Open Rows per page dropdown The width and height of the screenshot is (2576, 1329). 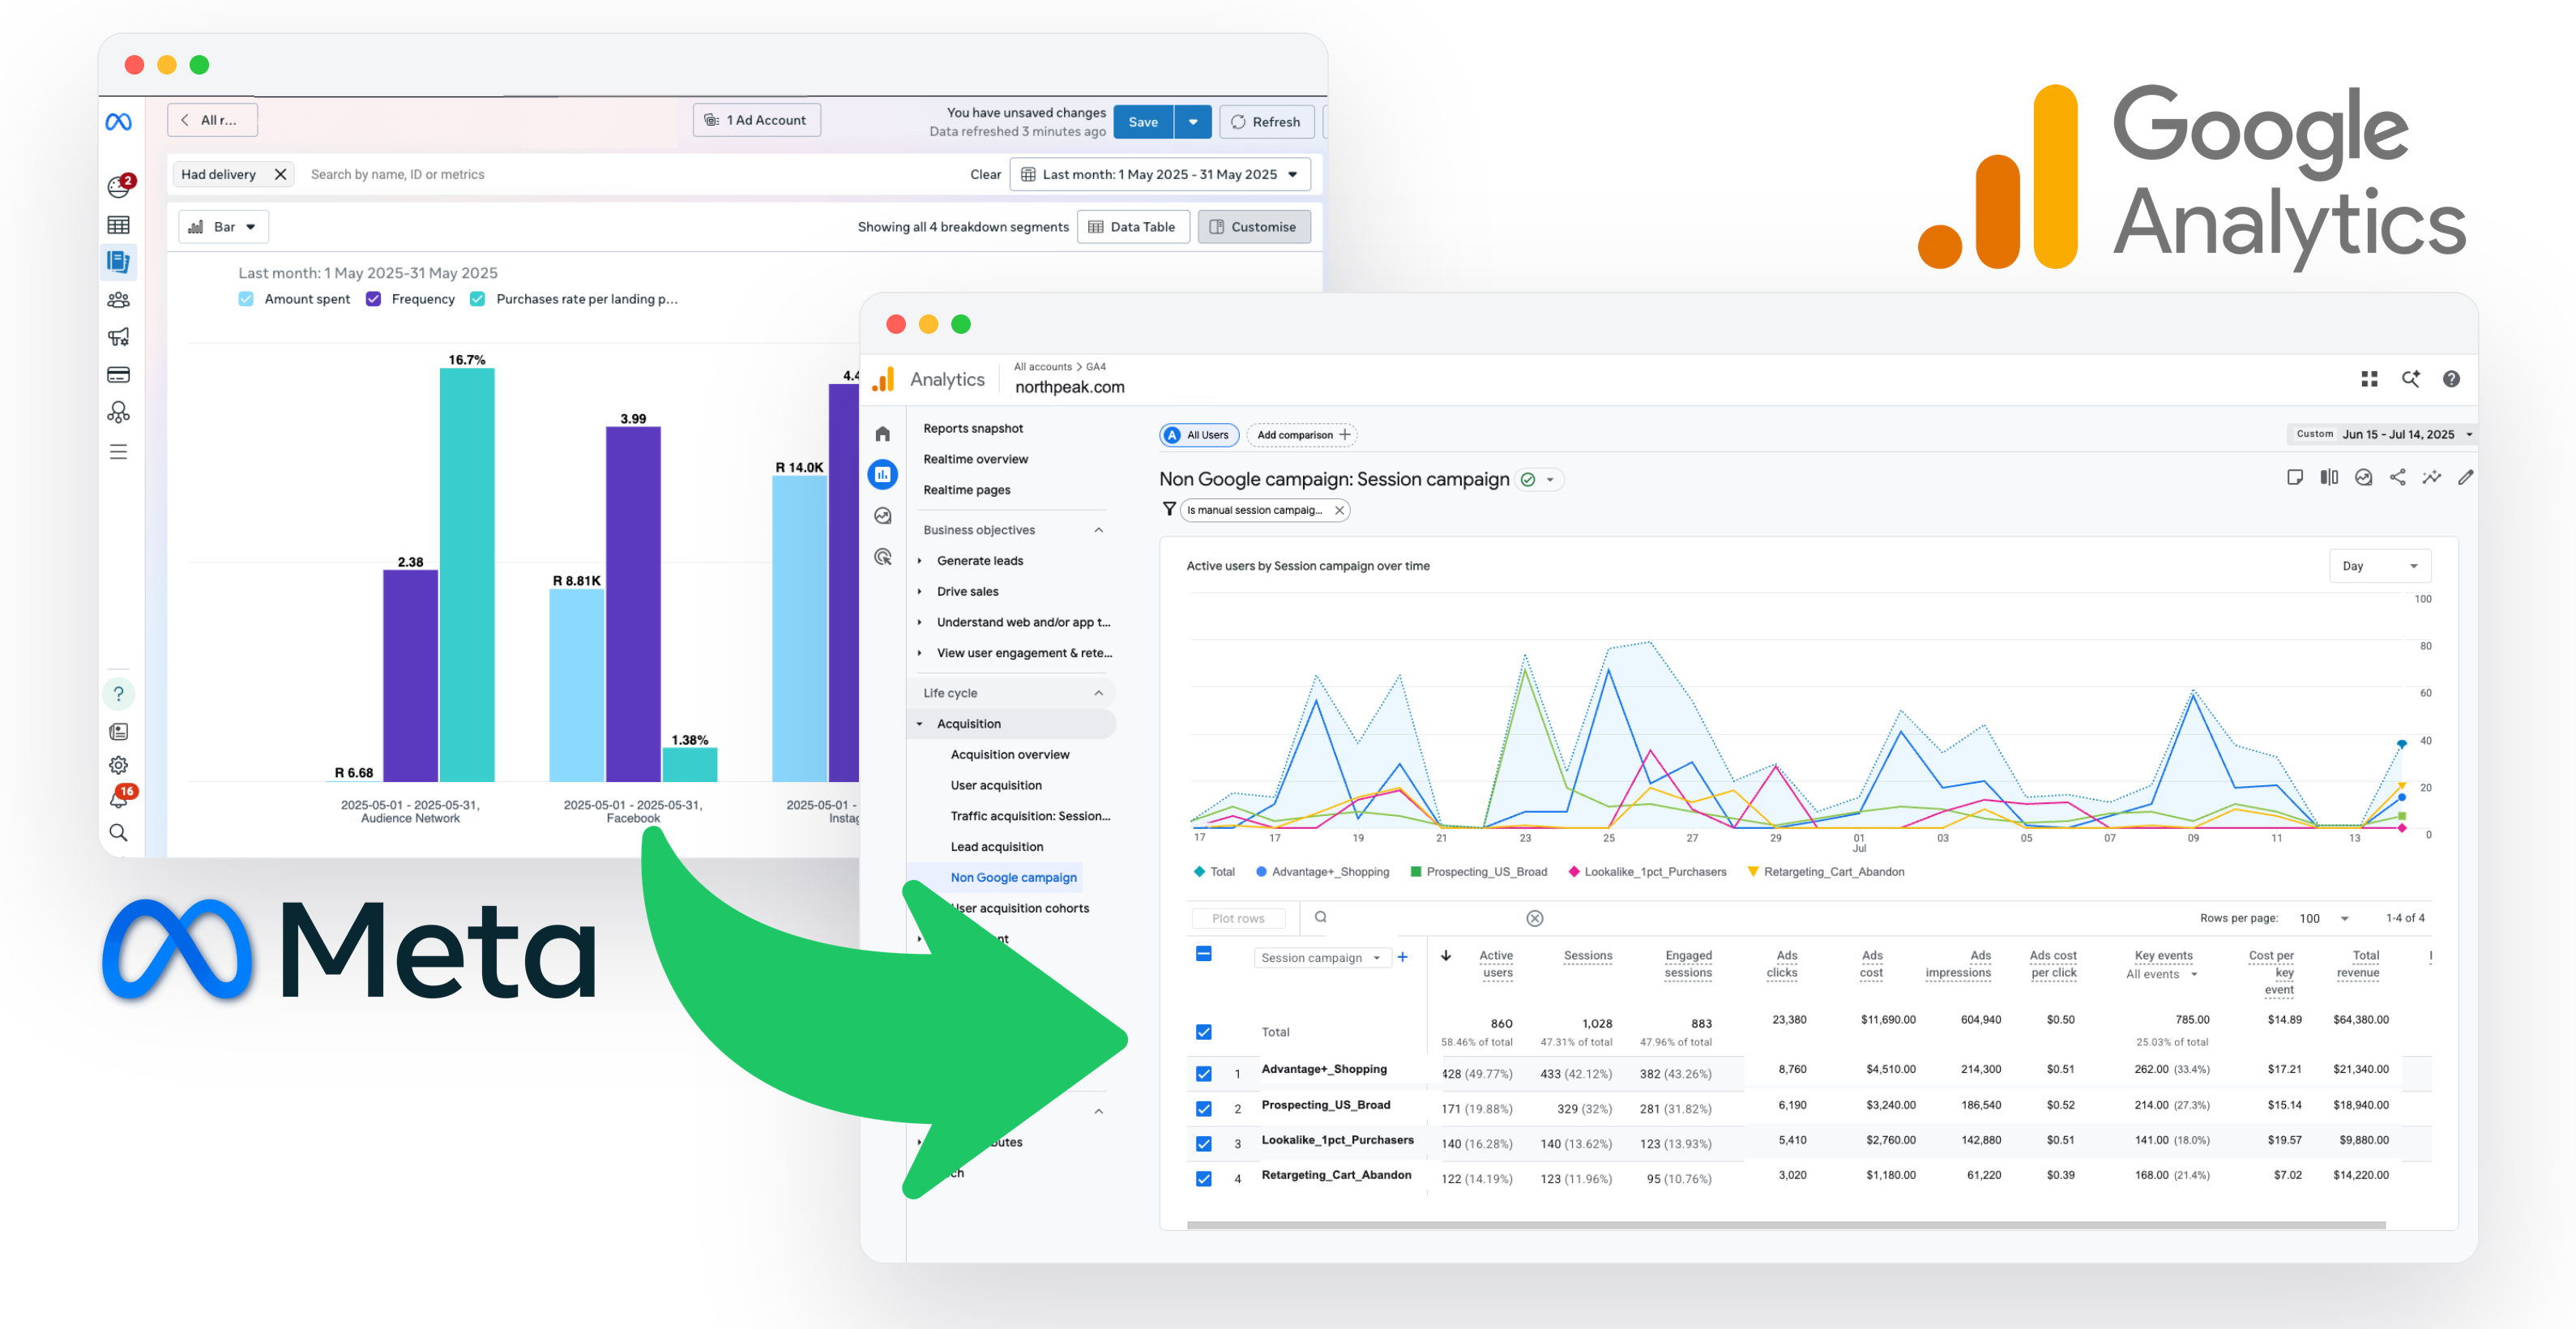coord(2324,918)
